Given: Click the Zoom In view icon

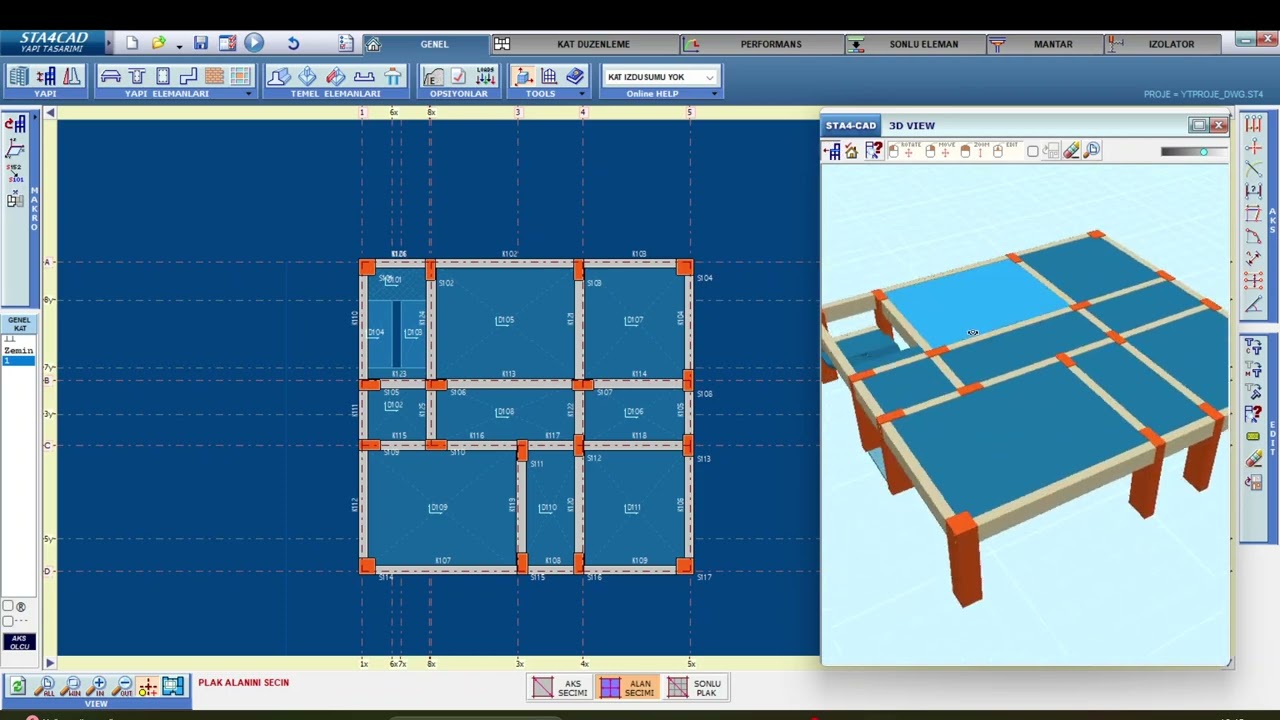Looking at the screenshot, I should [98, 686].
